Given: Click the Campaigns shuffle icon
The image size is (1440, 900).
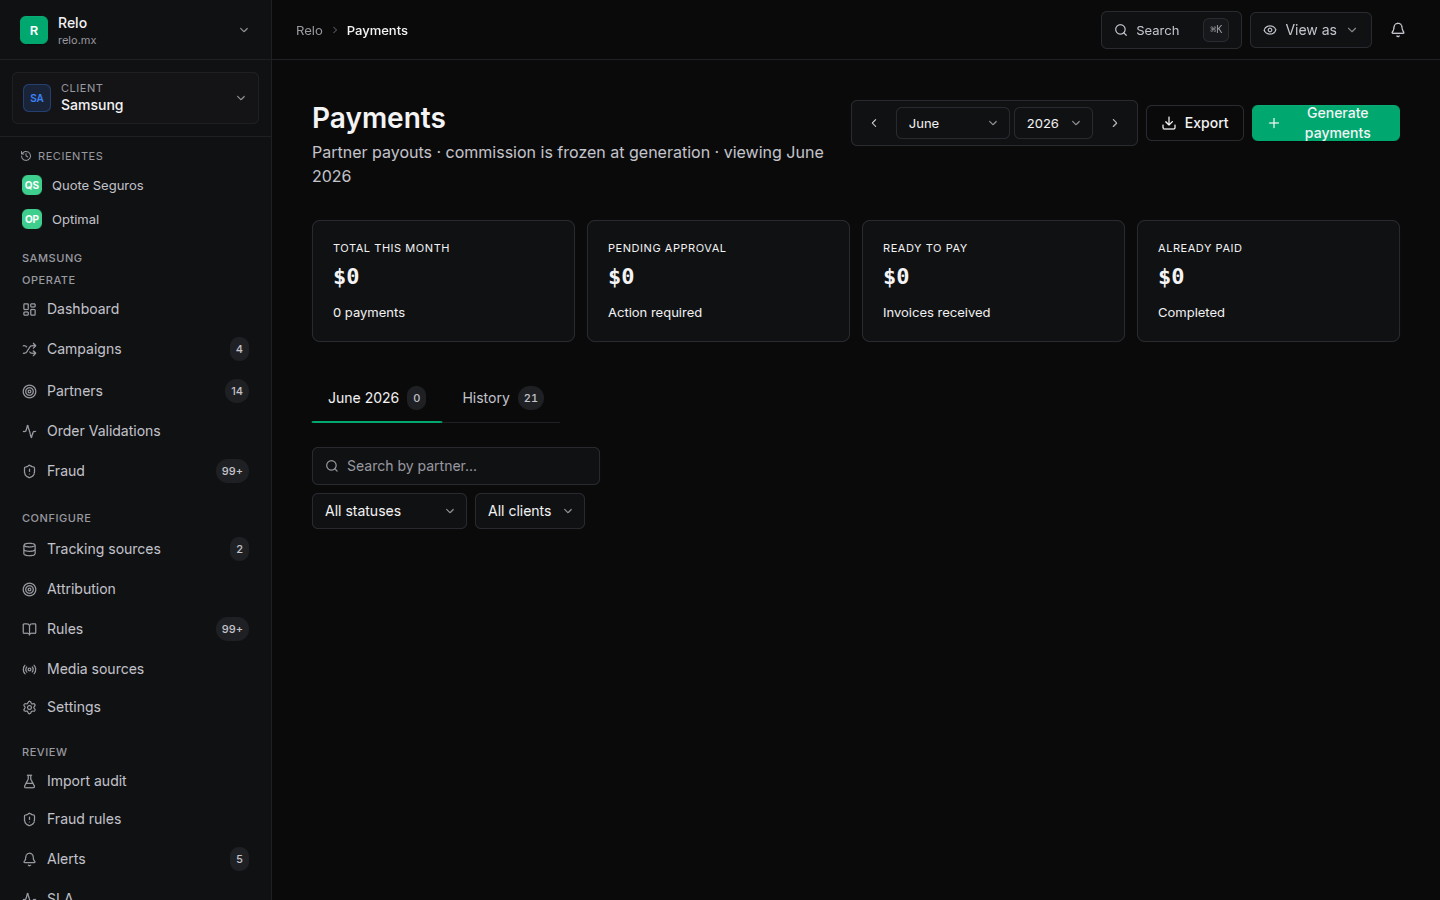Looking at the screenshot, I should (x=29, y=349).
